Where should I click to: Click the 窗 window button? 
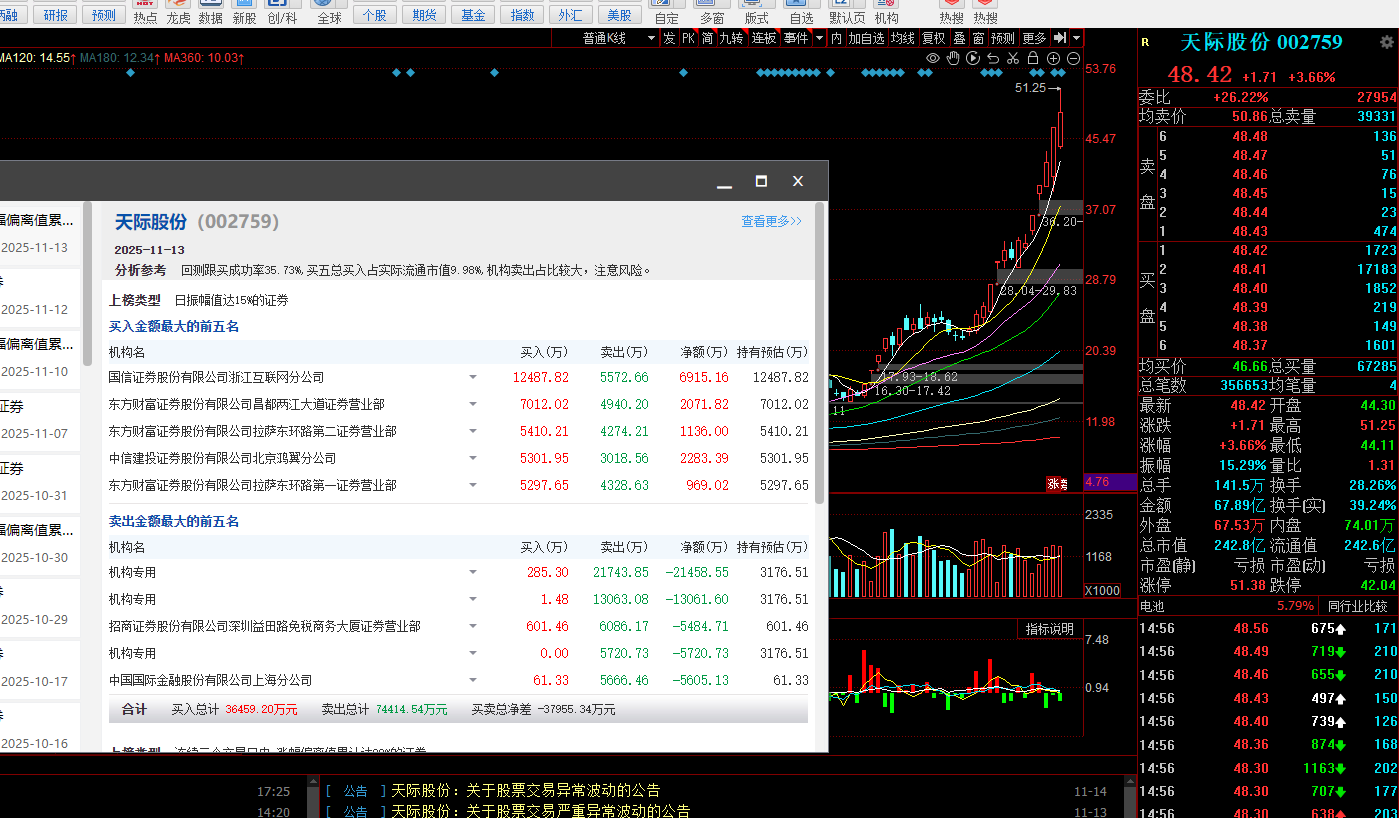[x=978, y=38]
